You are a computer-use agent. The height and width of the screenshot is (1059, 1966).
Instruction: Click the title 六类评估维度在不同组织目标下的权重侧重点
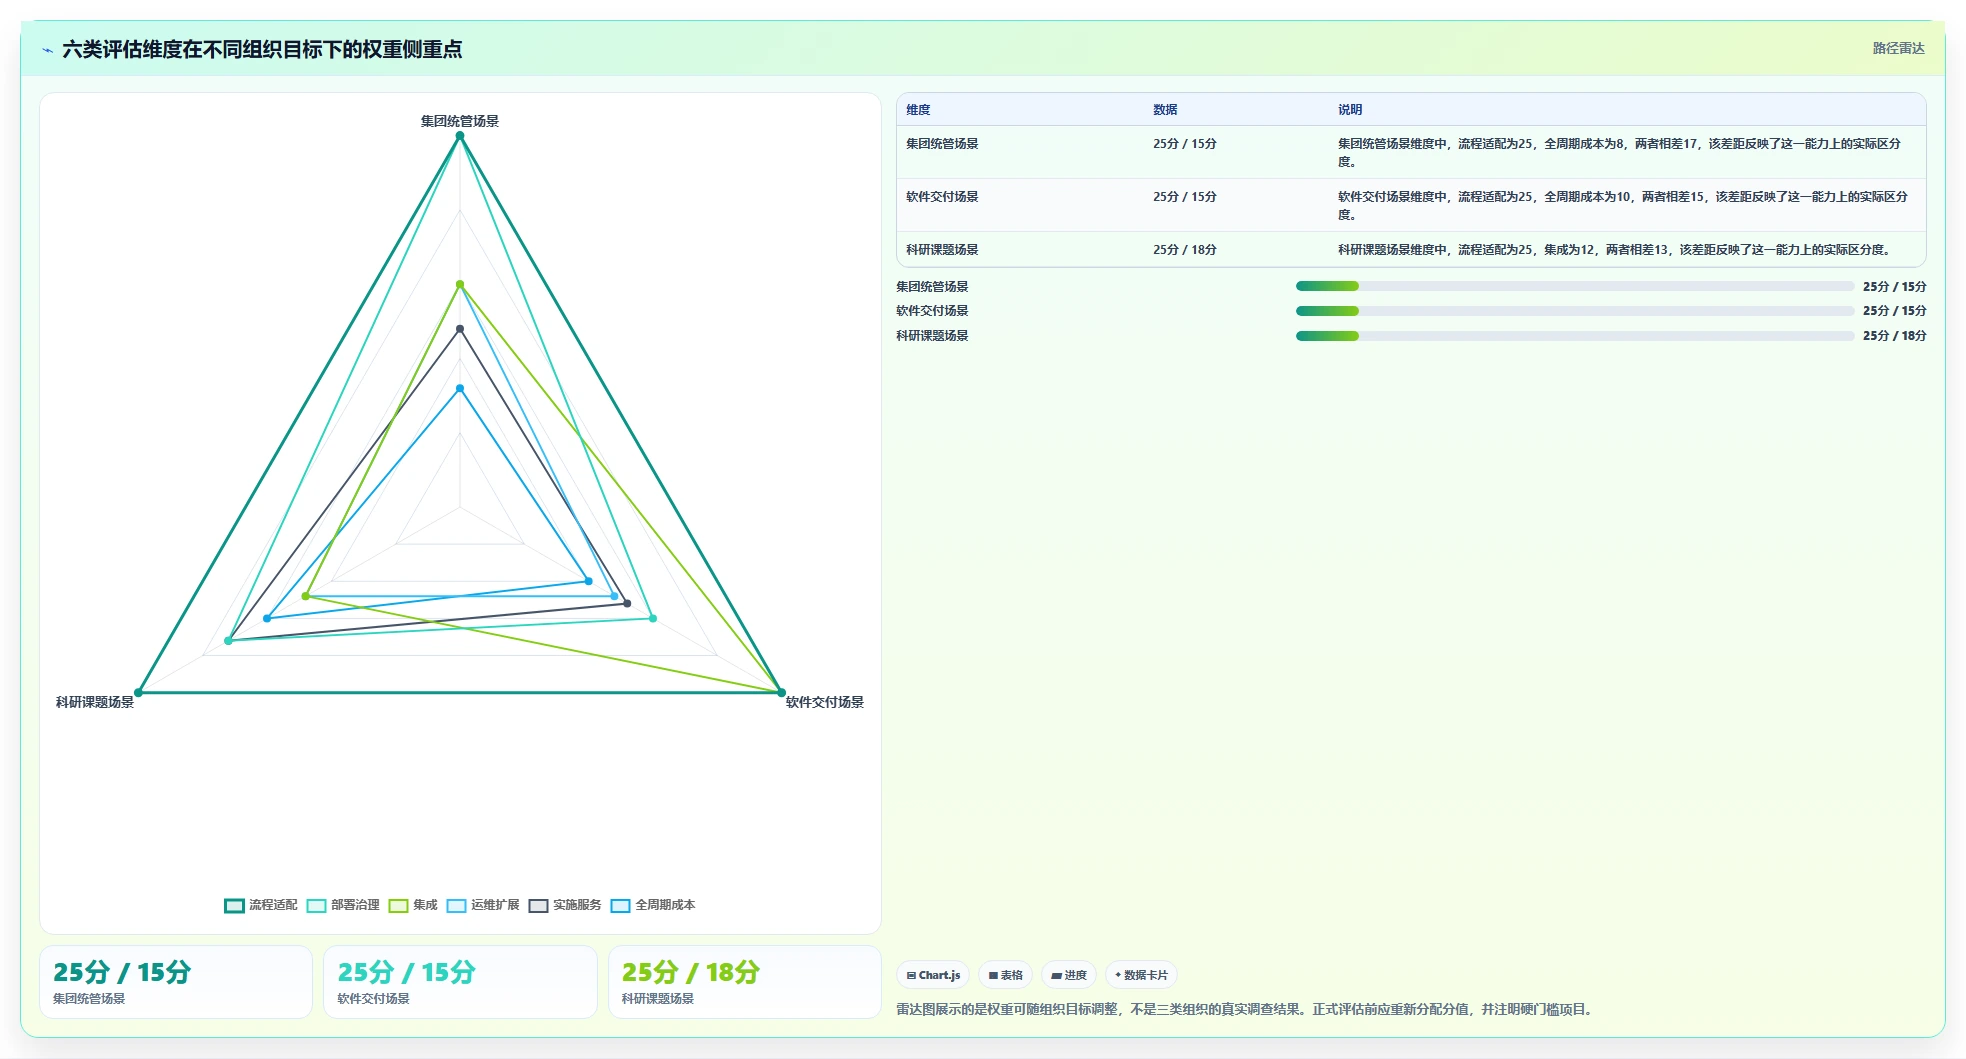[262, 49]
